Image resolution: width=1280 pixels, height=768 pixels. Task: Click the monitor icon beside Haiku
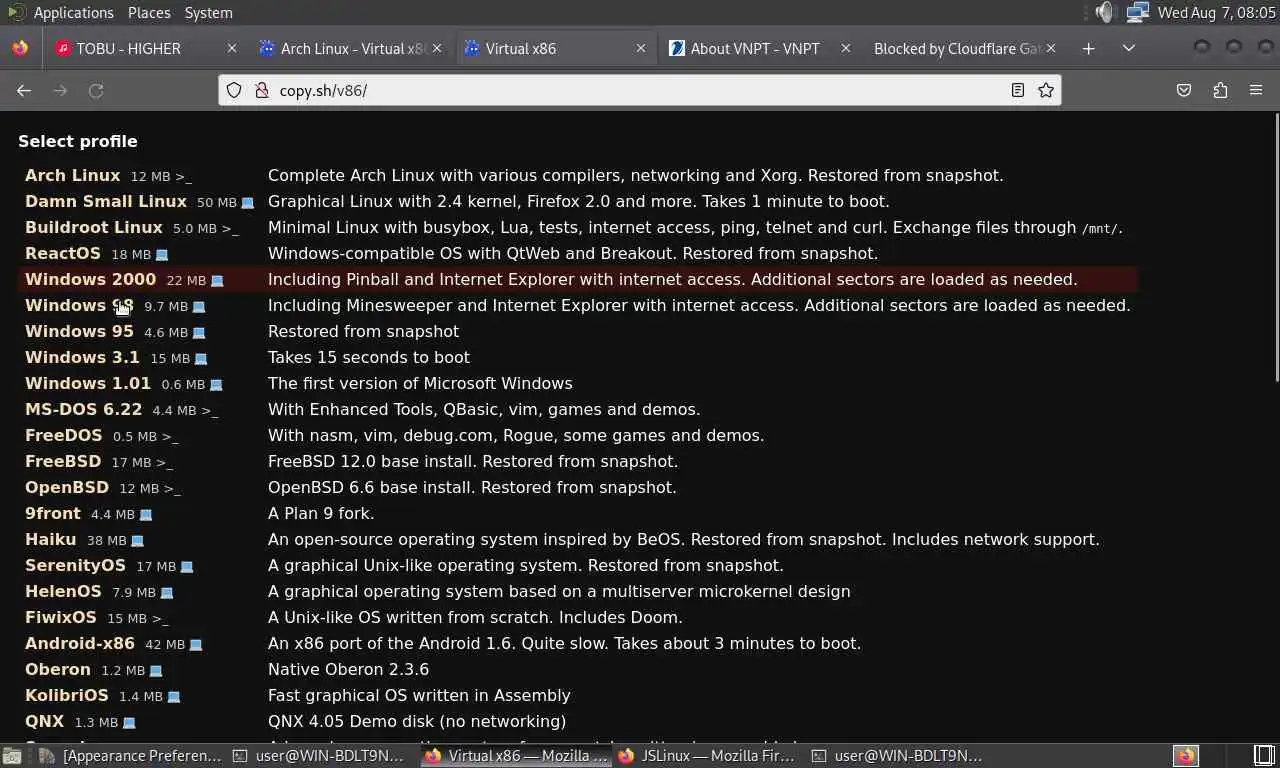click(138, 541)
